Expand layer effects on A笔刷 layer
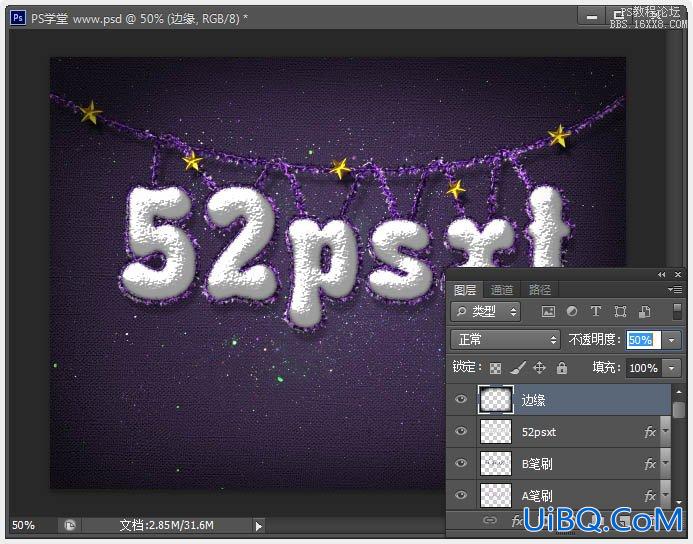Screen dimensions: 693x544 point(665,495)
